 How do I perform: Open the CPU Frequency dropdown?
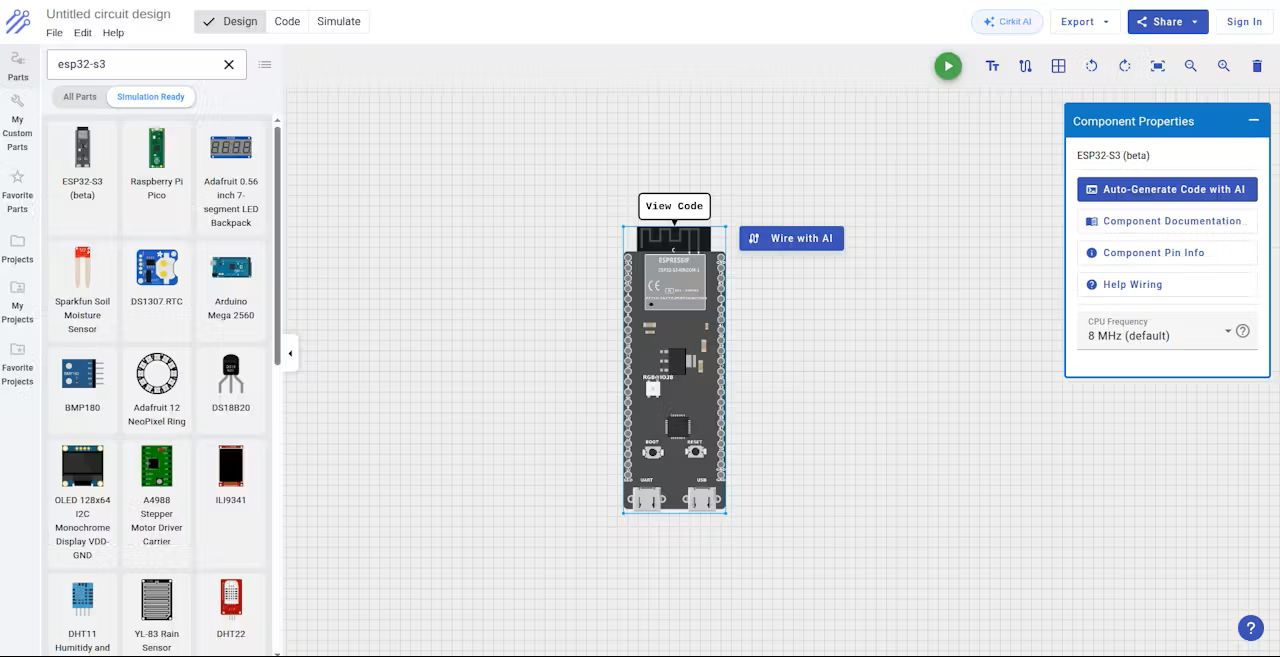(1227, 331)
